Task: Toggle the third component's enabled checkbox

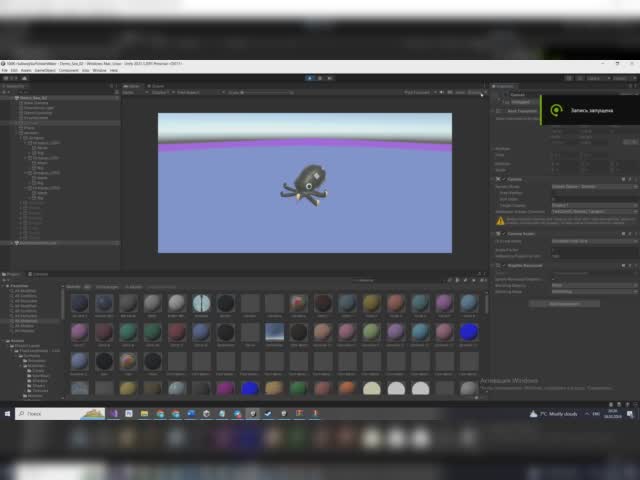Action: tap(504, 266)
